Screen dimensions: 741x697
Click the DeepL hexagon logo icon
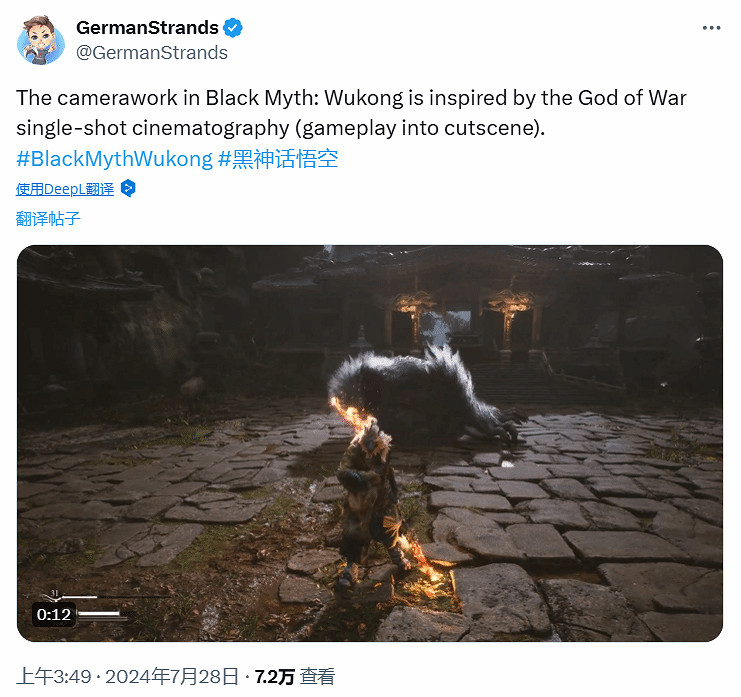[128, 188]
